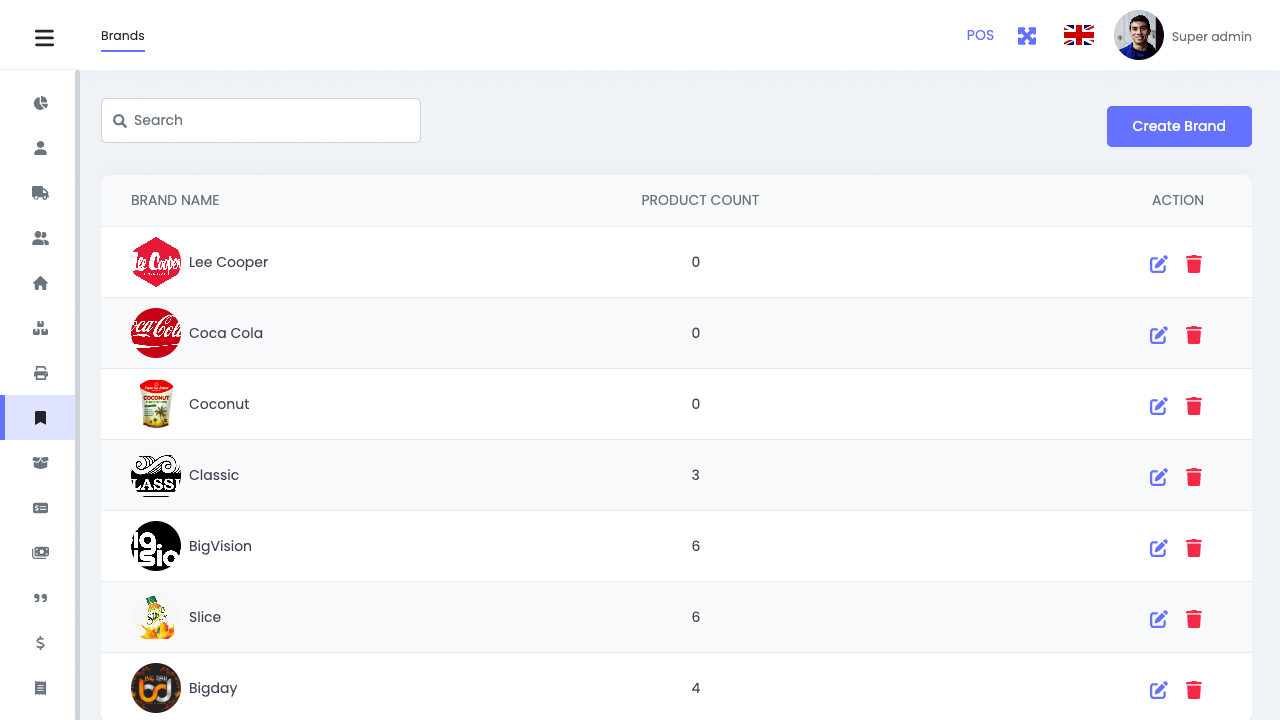The width and height of the screenshot is (1280, 720).
Task: Delete the Coca Cola brand
Action: click(x=1194, y=335)
